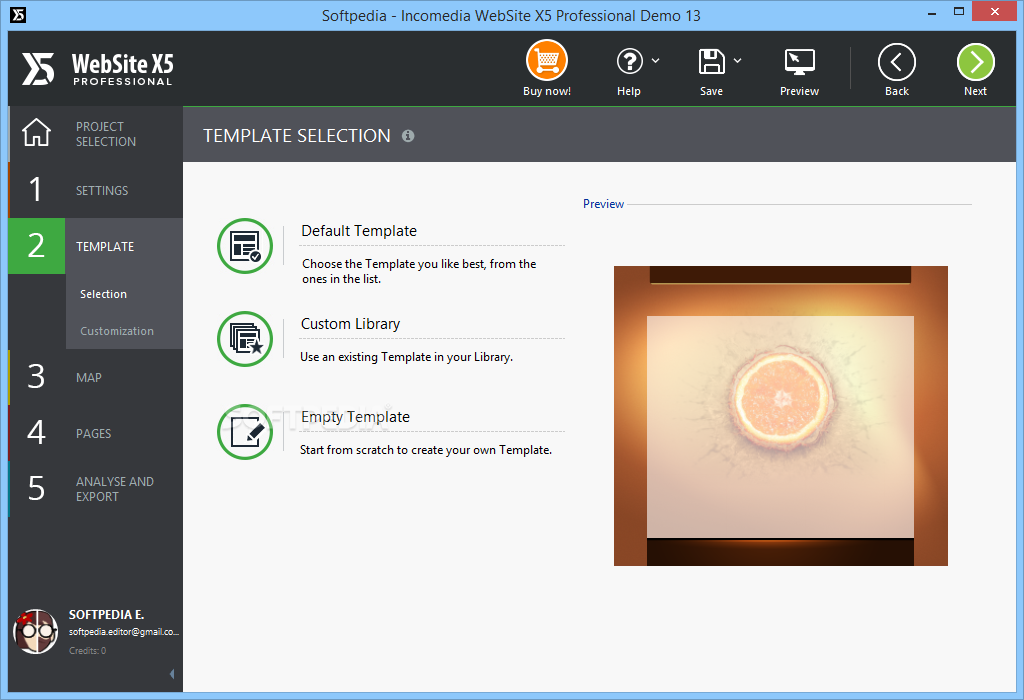Select step 2 Template
This screenshot has height=700, width=1024.
point(95,246)
